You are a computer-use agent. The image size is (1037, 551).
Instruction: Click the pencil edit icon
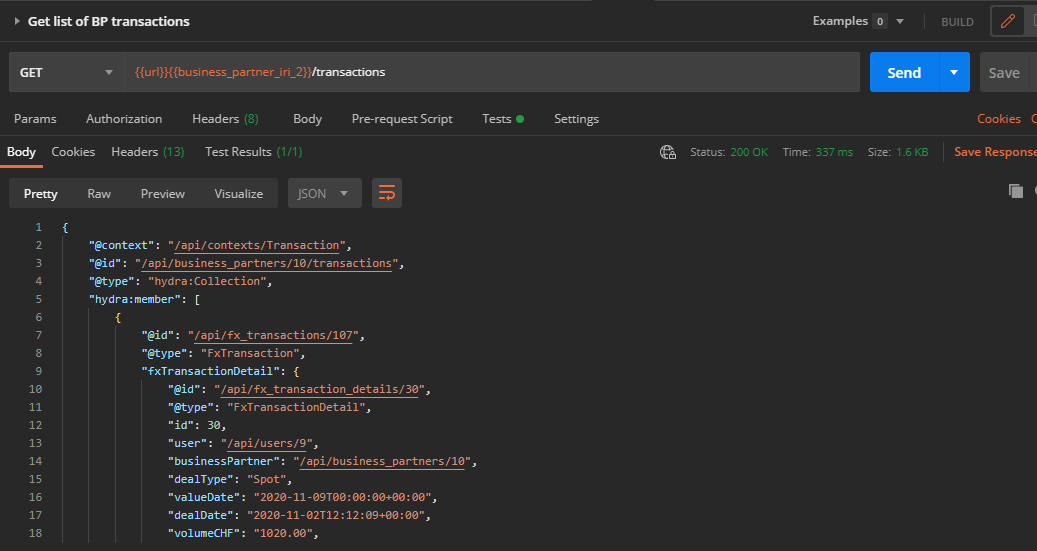pos(1008,21)
